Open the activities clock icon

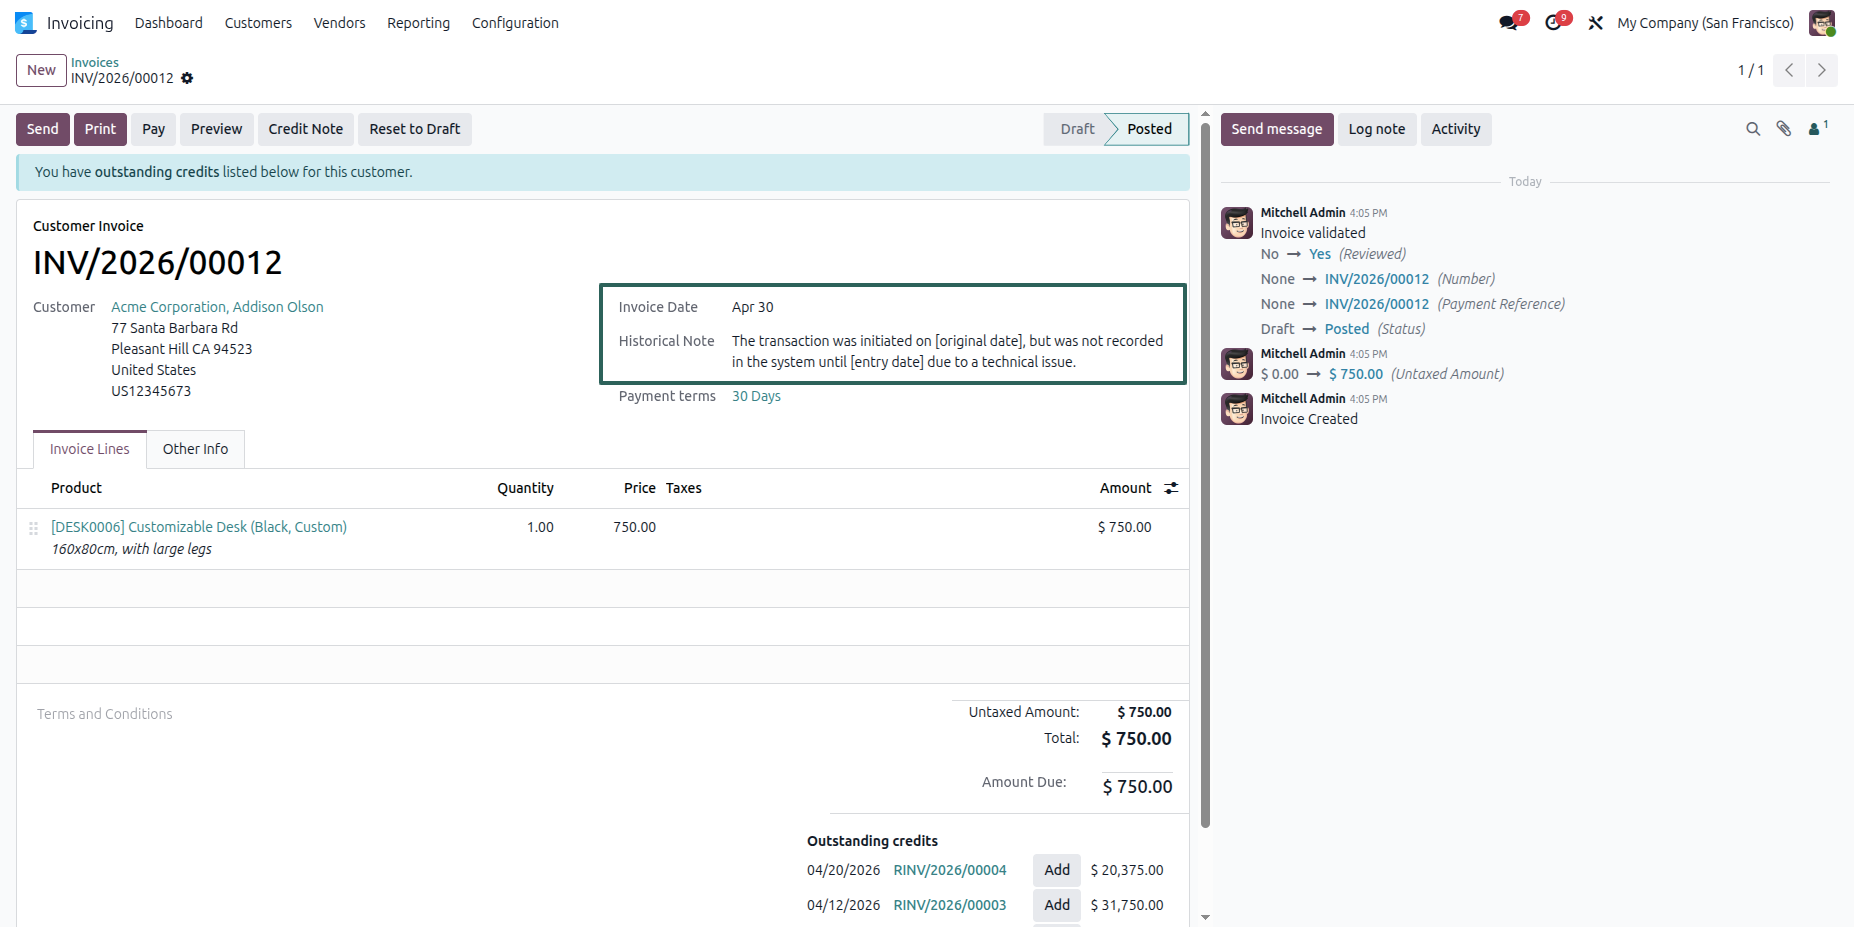click(x=1553, y=23)
